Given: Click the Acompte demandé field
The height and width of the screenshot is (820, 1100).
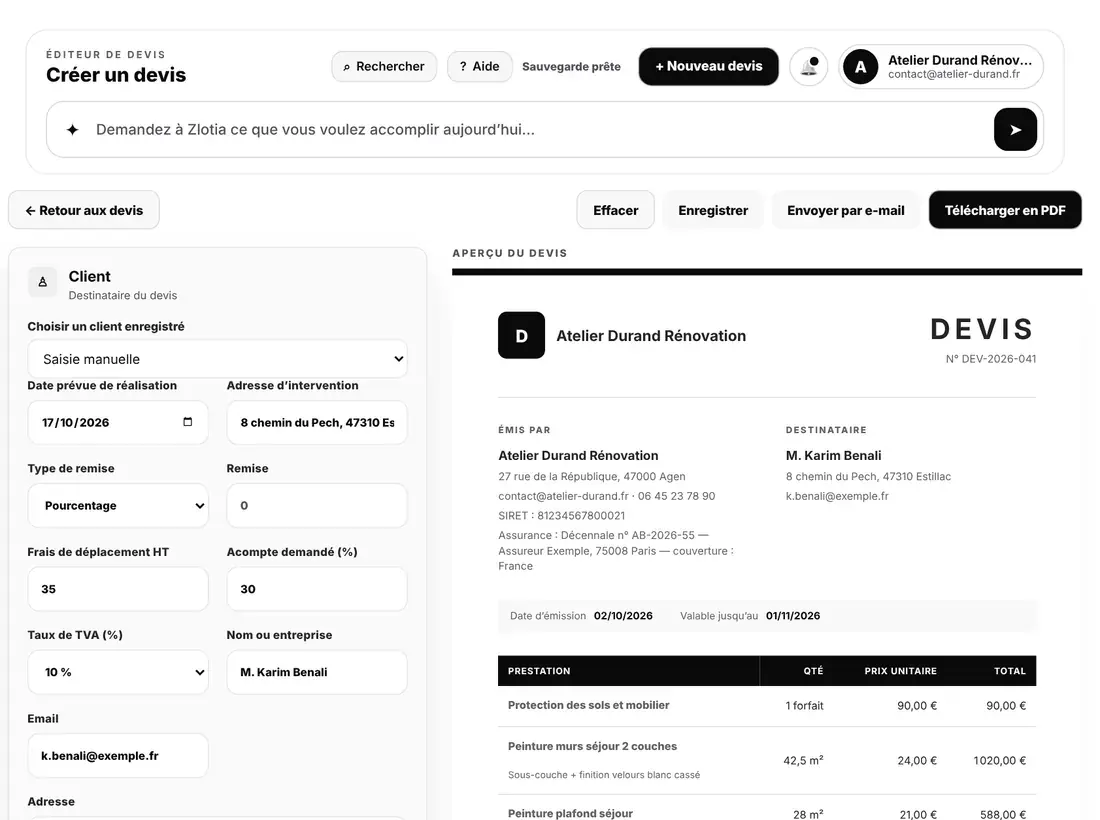Looking at the screenshot, I should [317, 589].
